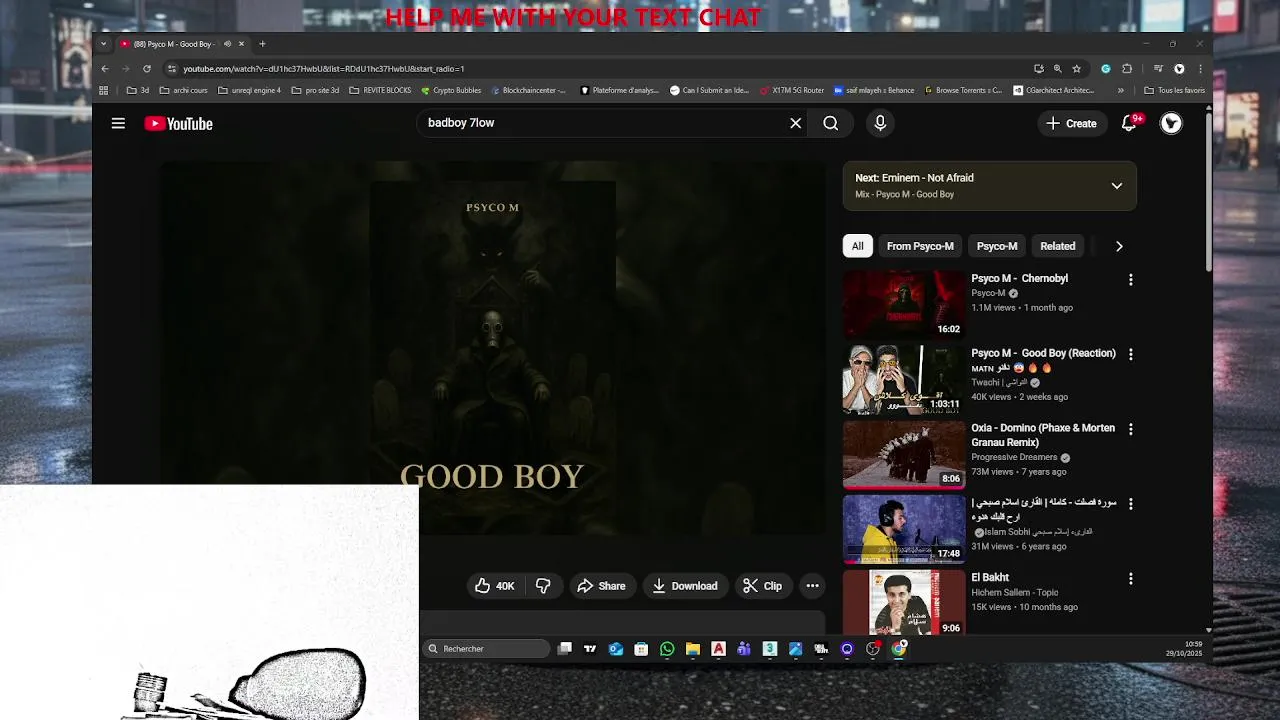Clear the search text with the X
Screen dimensions: 1280x720
pyautogui.click(x=795, y=123)
